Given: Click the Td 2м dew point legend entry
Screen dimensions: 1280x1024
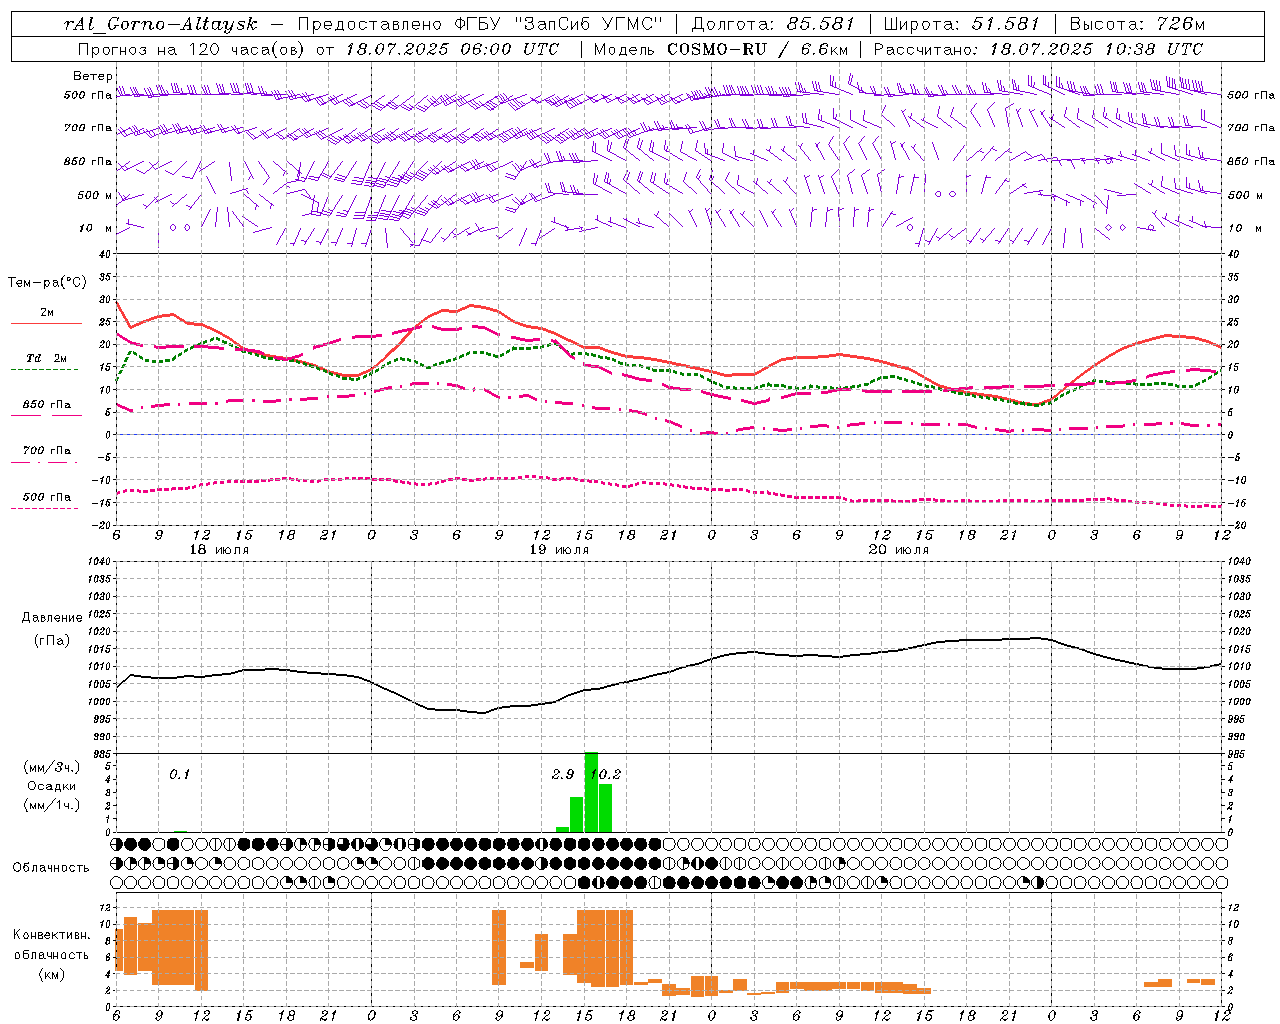Looking at the screenshot, I should click(x=47, y=358).
